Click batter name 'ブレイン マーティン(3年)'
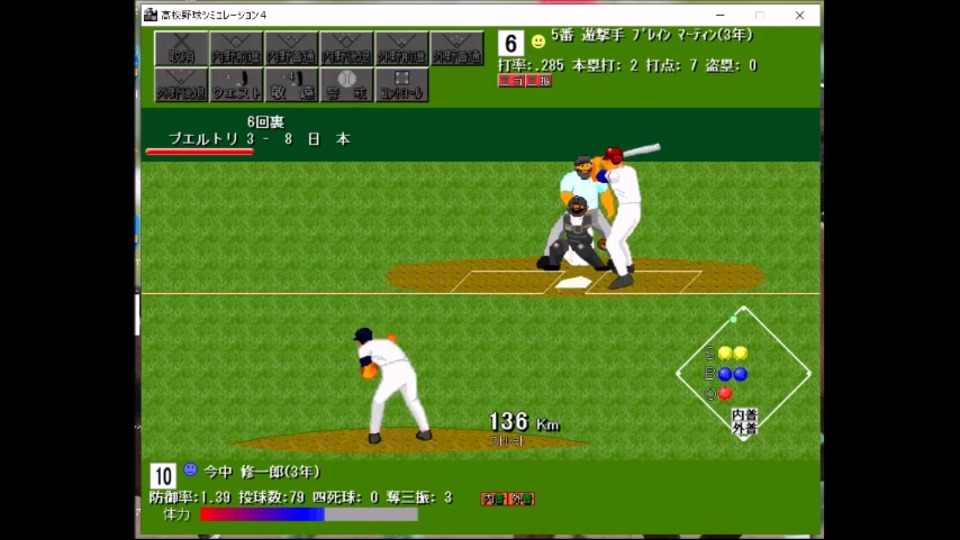The height and width of the screenshot is (540, 960). click(692, 35)
